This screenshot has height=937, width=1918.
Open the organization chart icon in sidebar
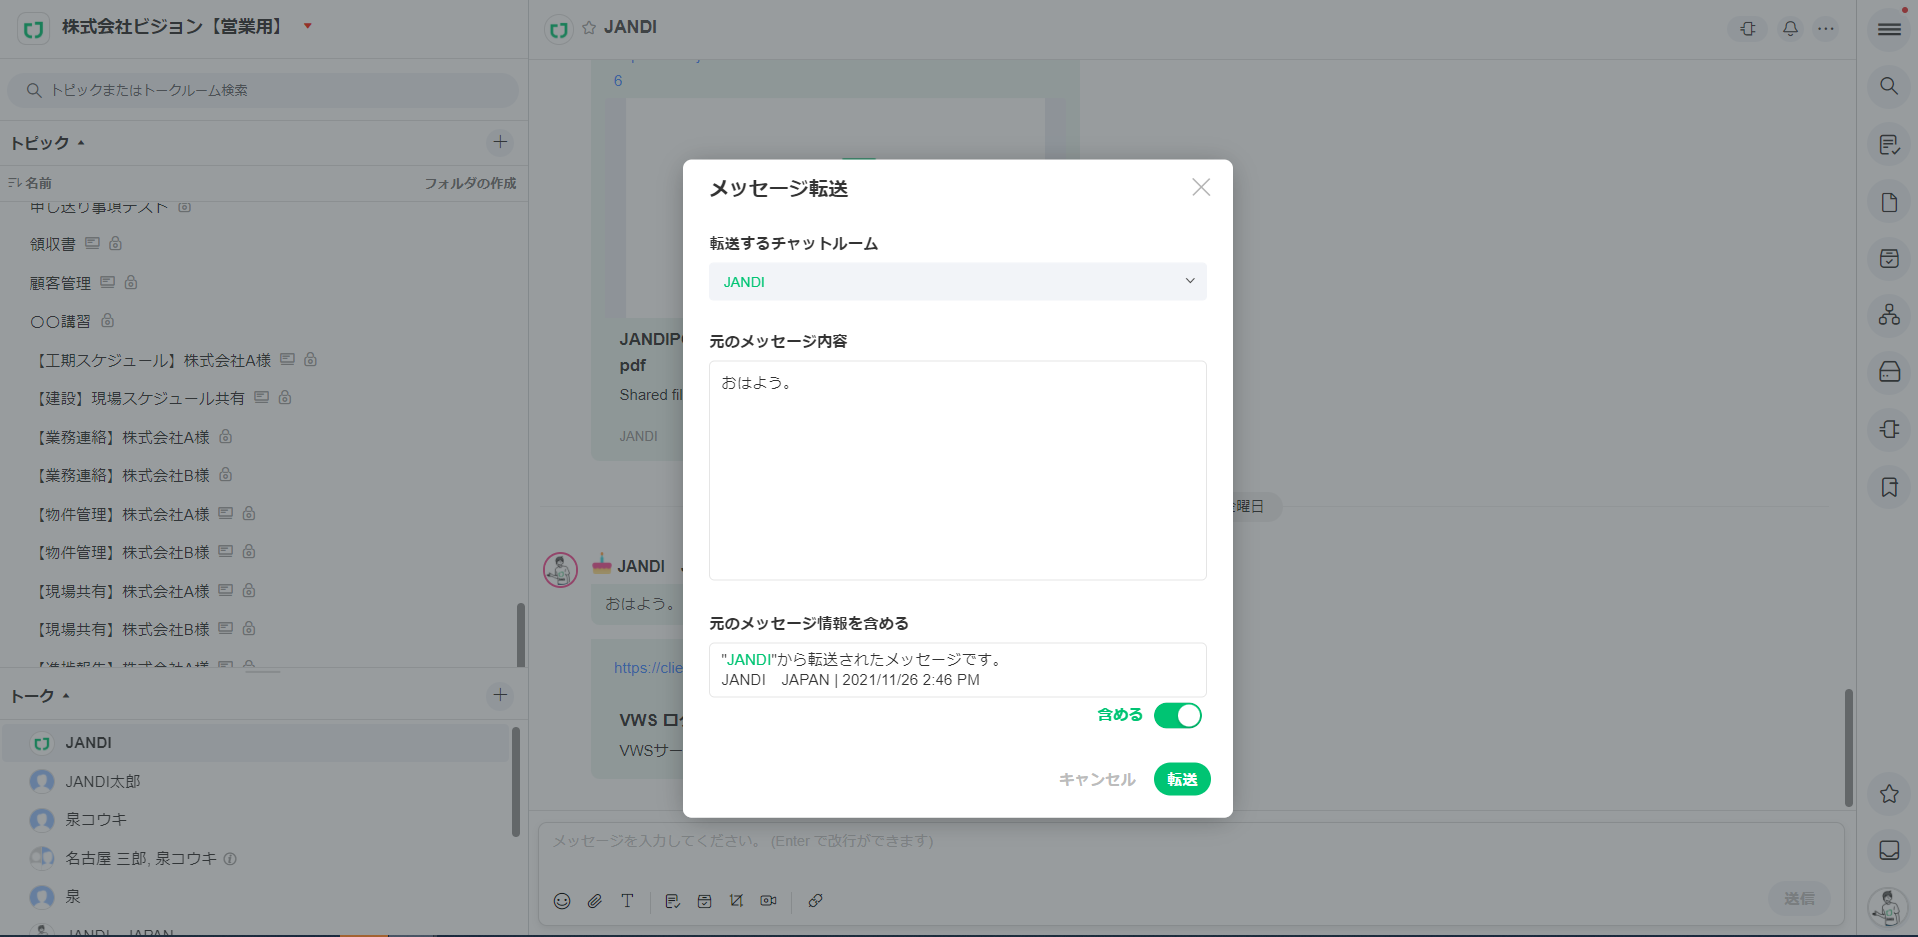pos(1889,315)
